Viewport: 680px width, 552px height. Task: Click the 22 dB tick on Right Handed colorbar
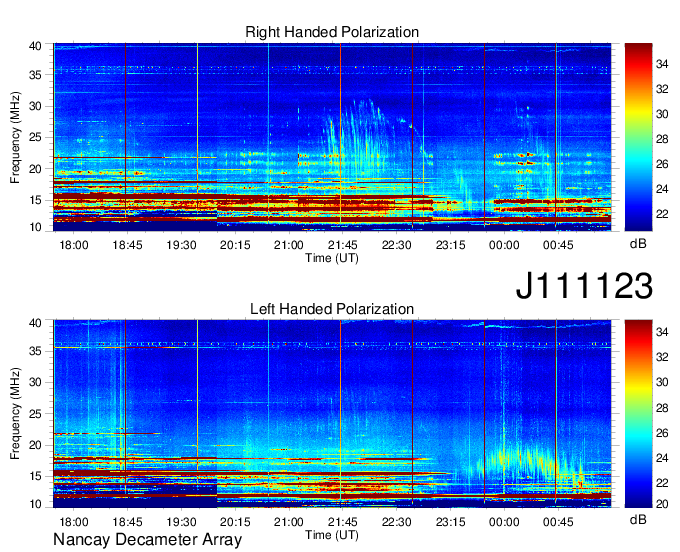coord(662,214)
